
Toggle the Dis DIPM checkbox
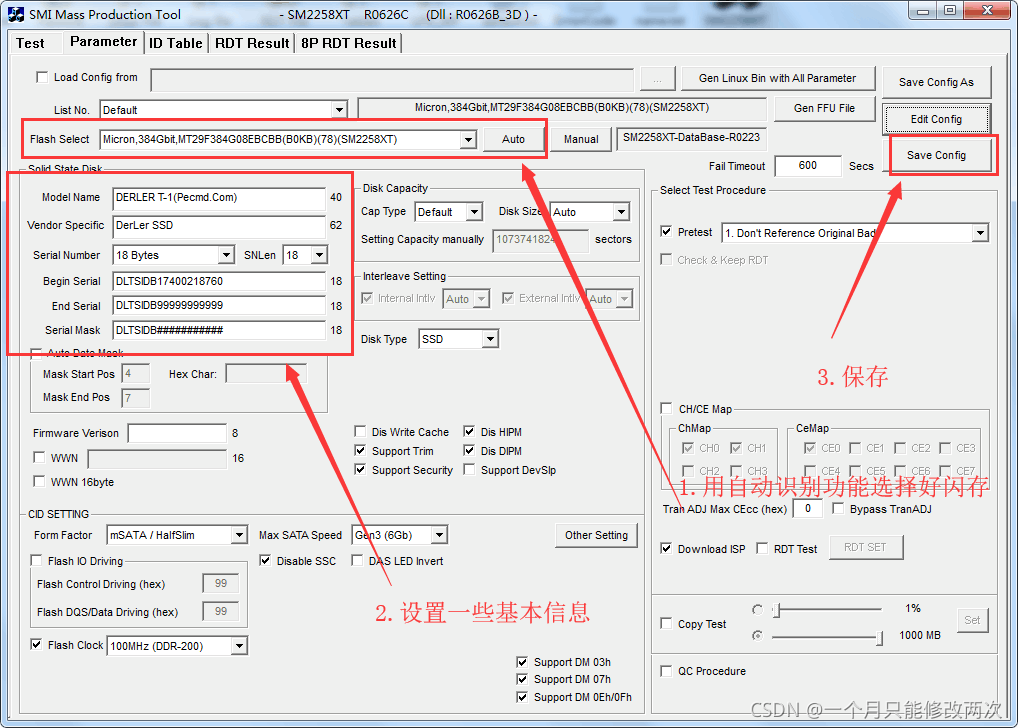(469, 451)
